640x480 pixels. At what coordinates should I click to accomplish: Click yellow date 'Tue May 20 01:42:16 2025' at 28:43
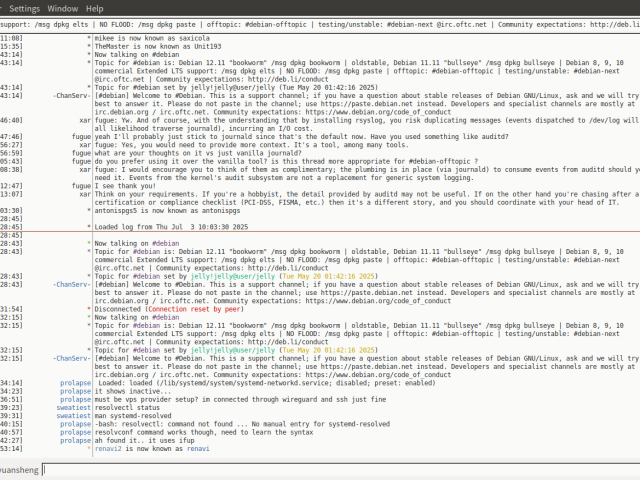tap(328, 276)
